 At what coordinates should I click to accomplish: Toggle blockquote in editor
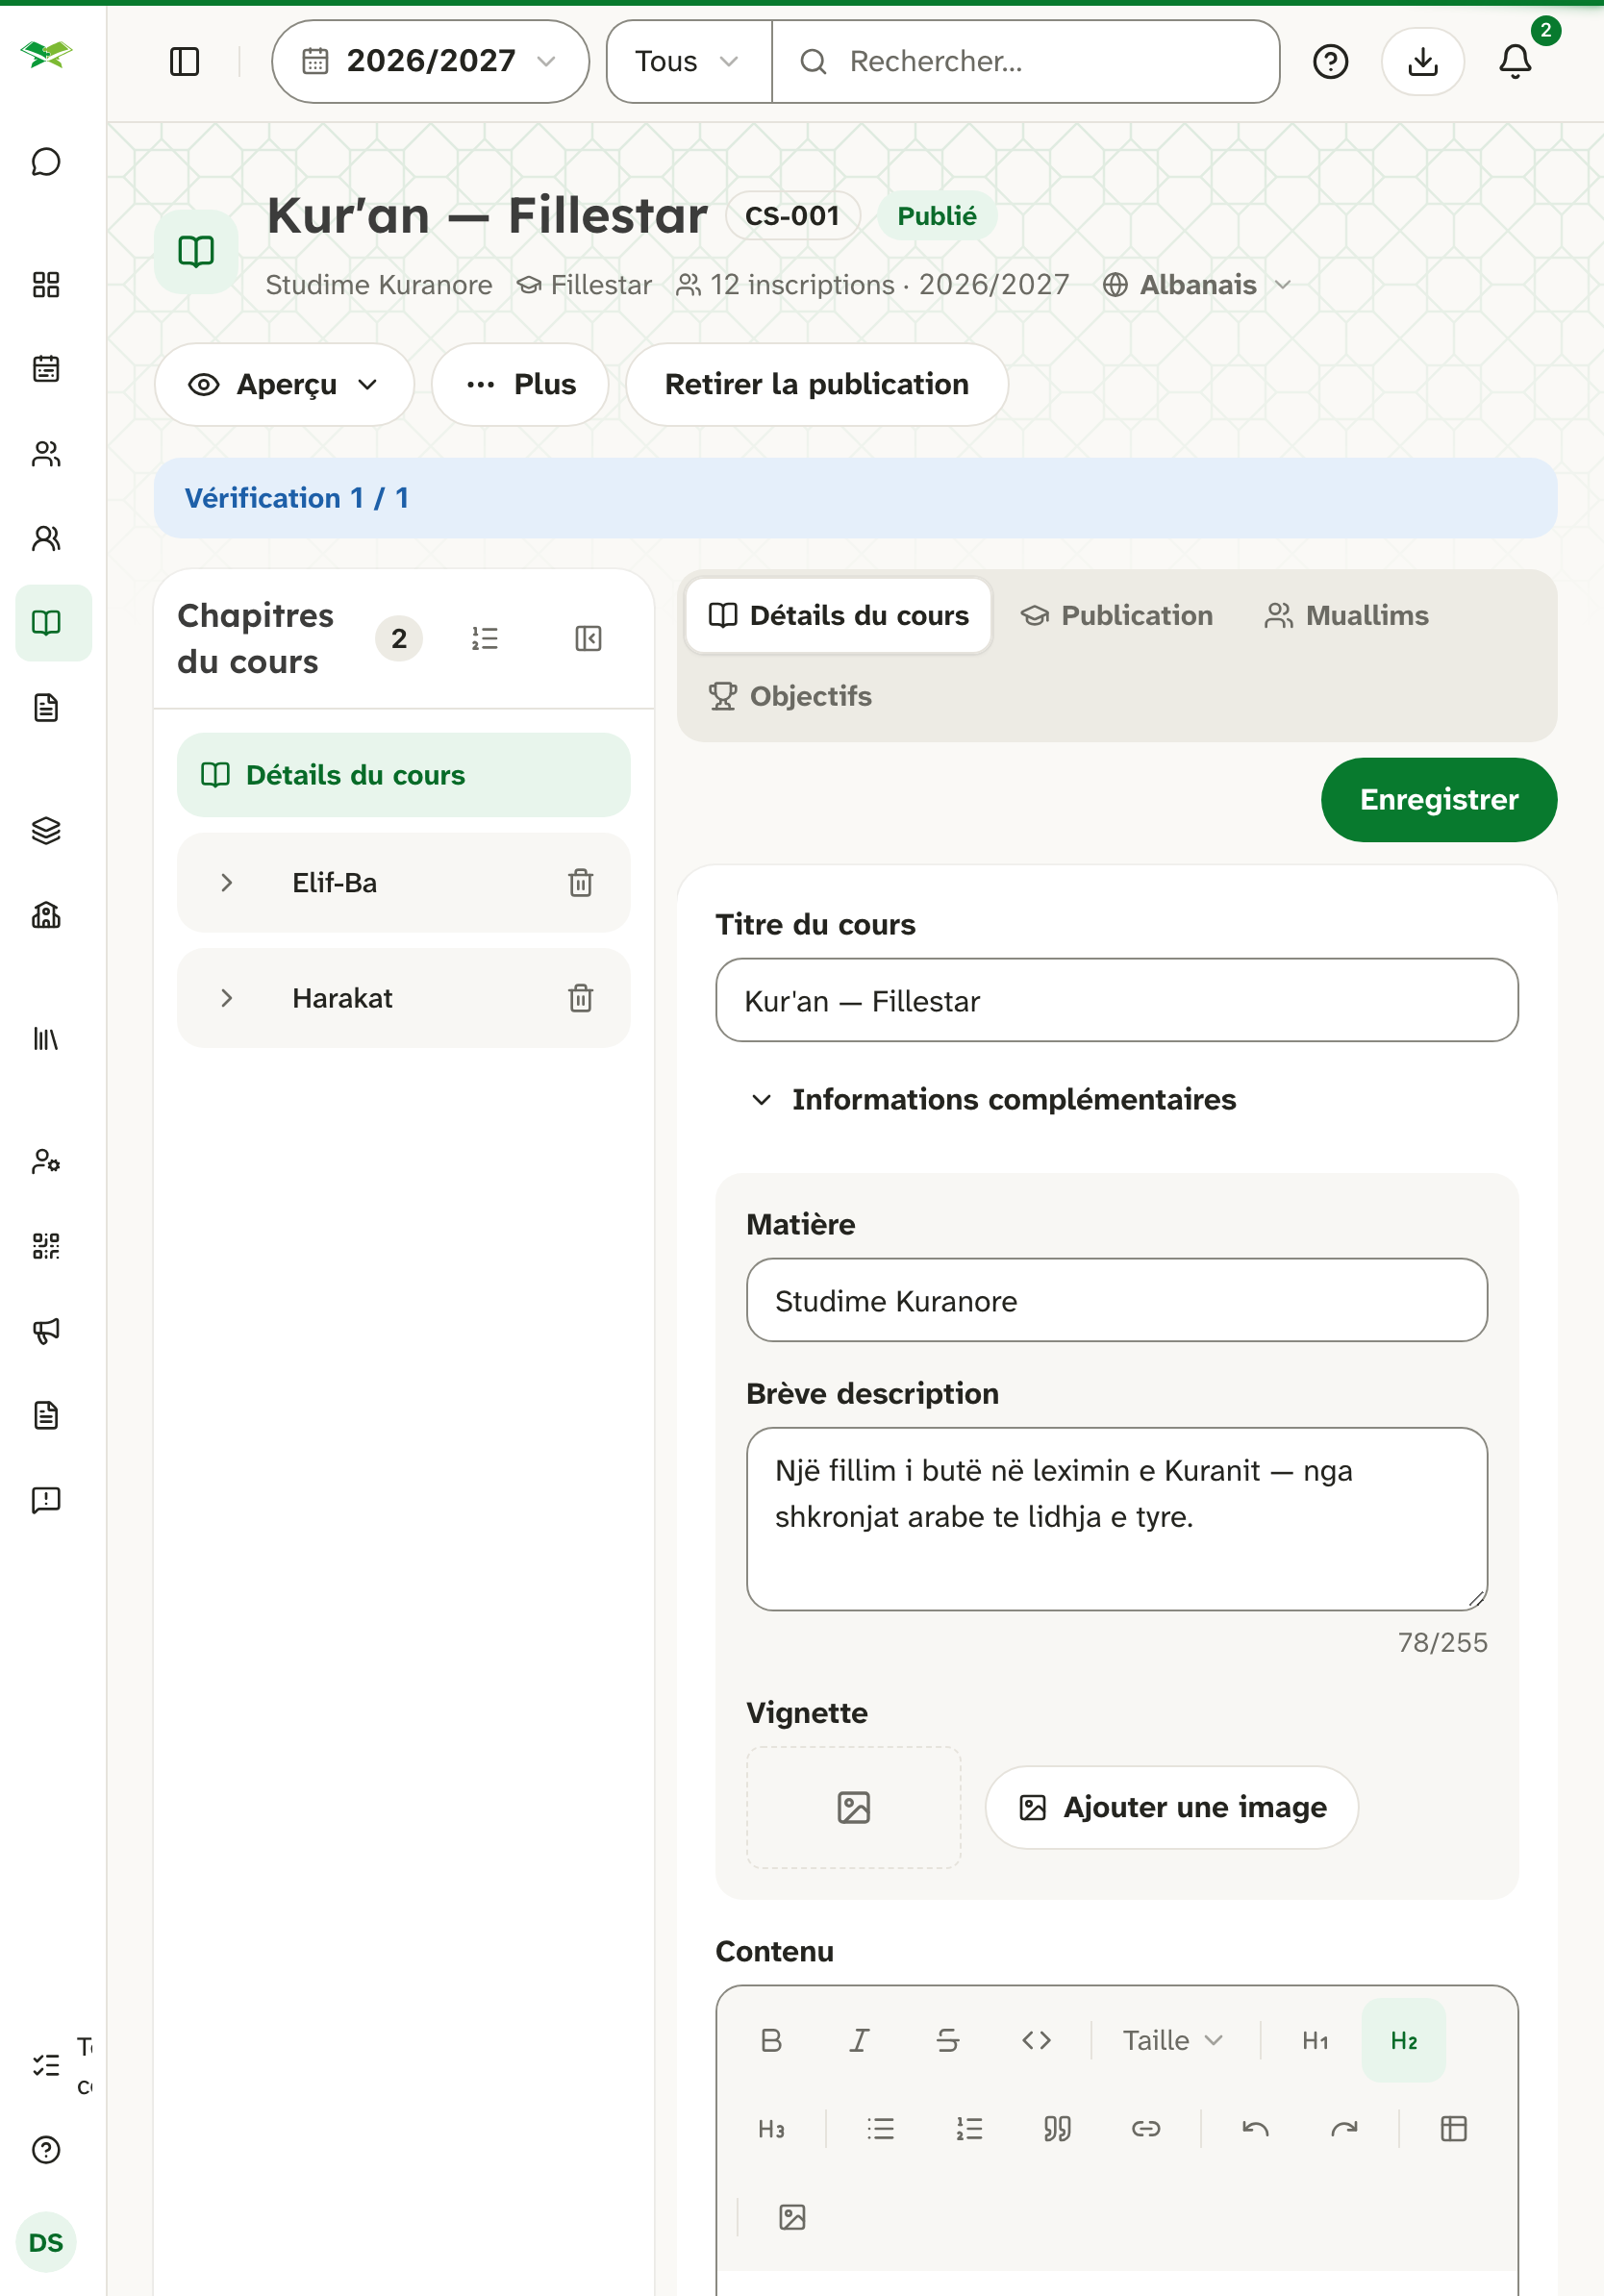click(x=1057, y=2129)
